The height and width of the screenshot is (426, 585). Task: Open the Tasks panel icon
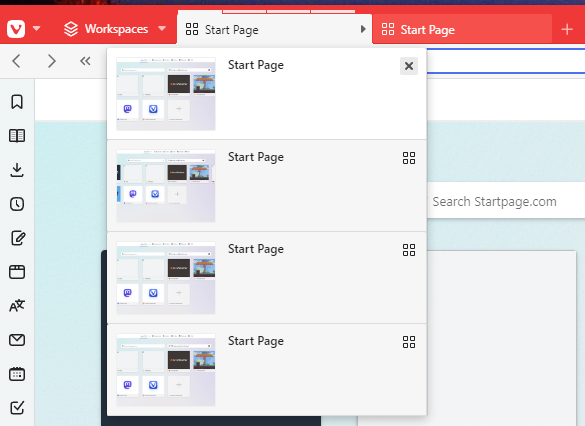(17, 408)
